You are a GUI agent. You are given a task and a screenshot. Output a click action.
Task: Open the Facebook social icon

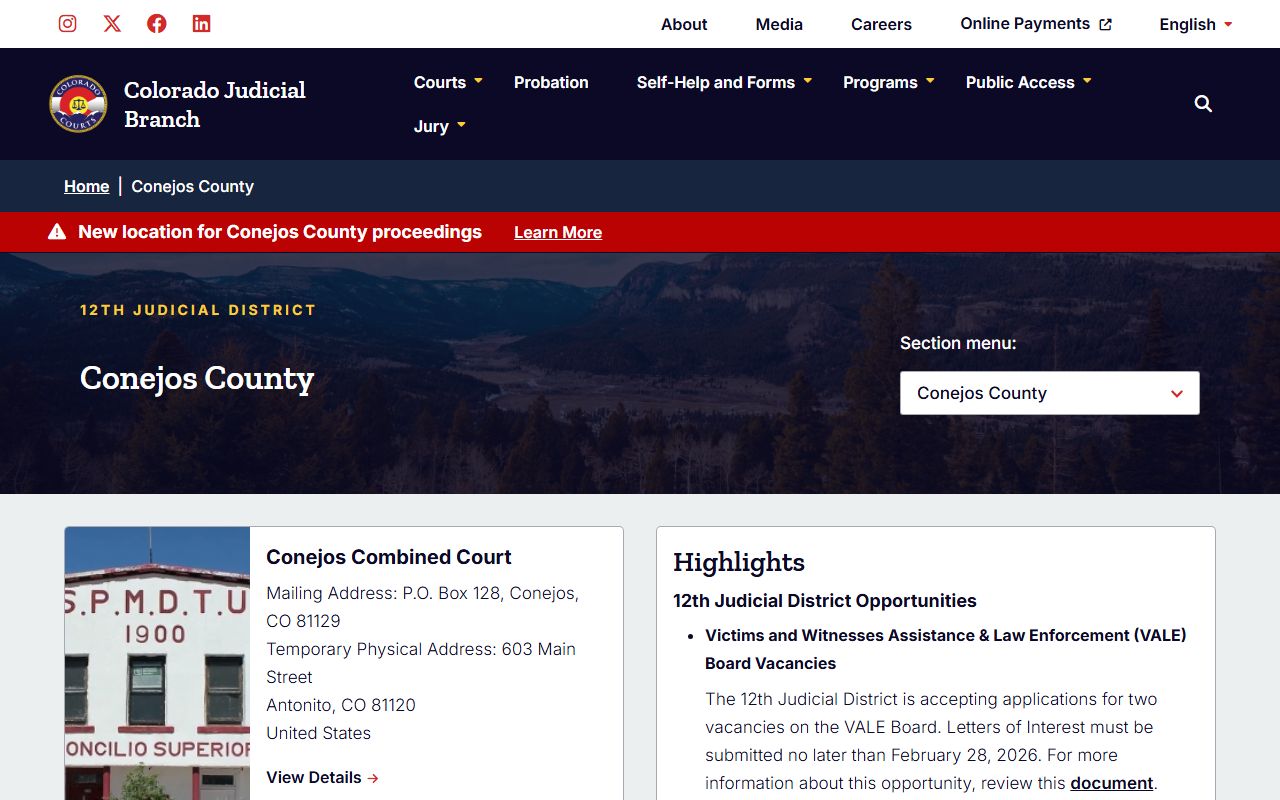157,23
